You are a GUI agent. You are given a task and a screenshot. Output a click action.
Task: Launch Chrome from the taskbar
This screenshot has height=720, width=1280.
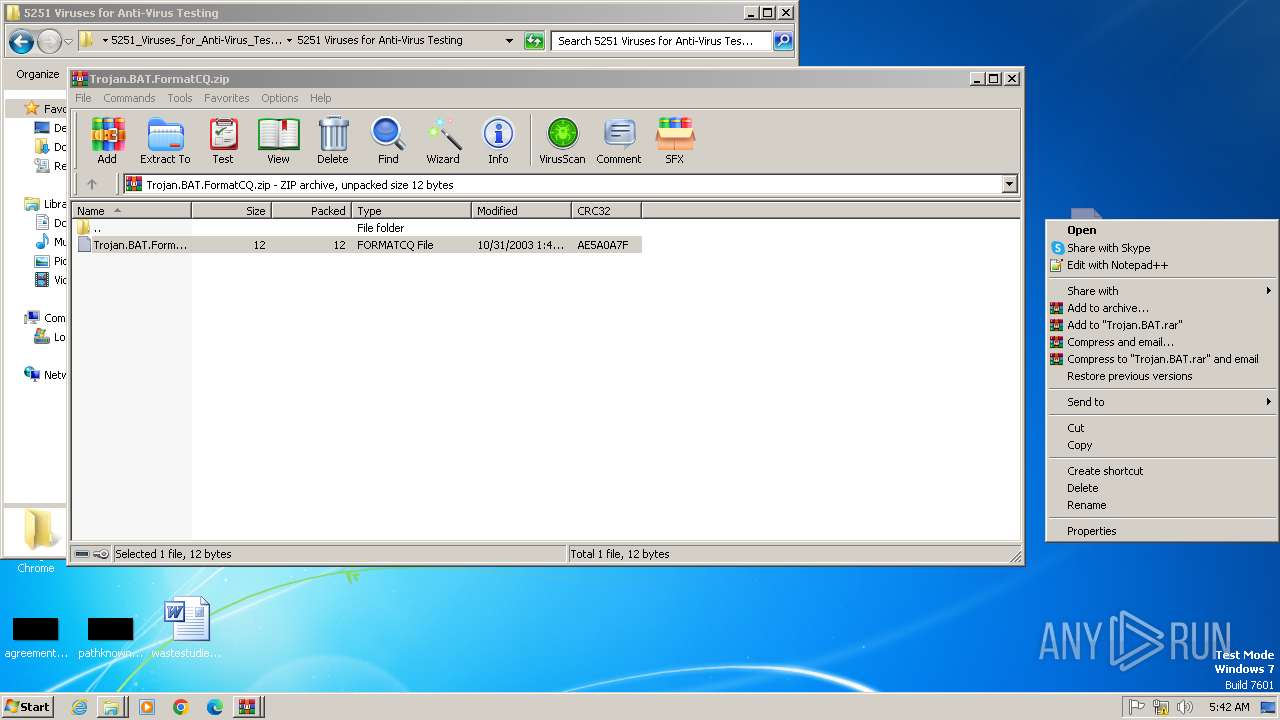coord(181,706)
